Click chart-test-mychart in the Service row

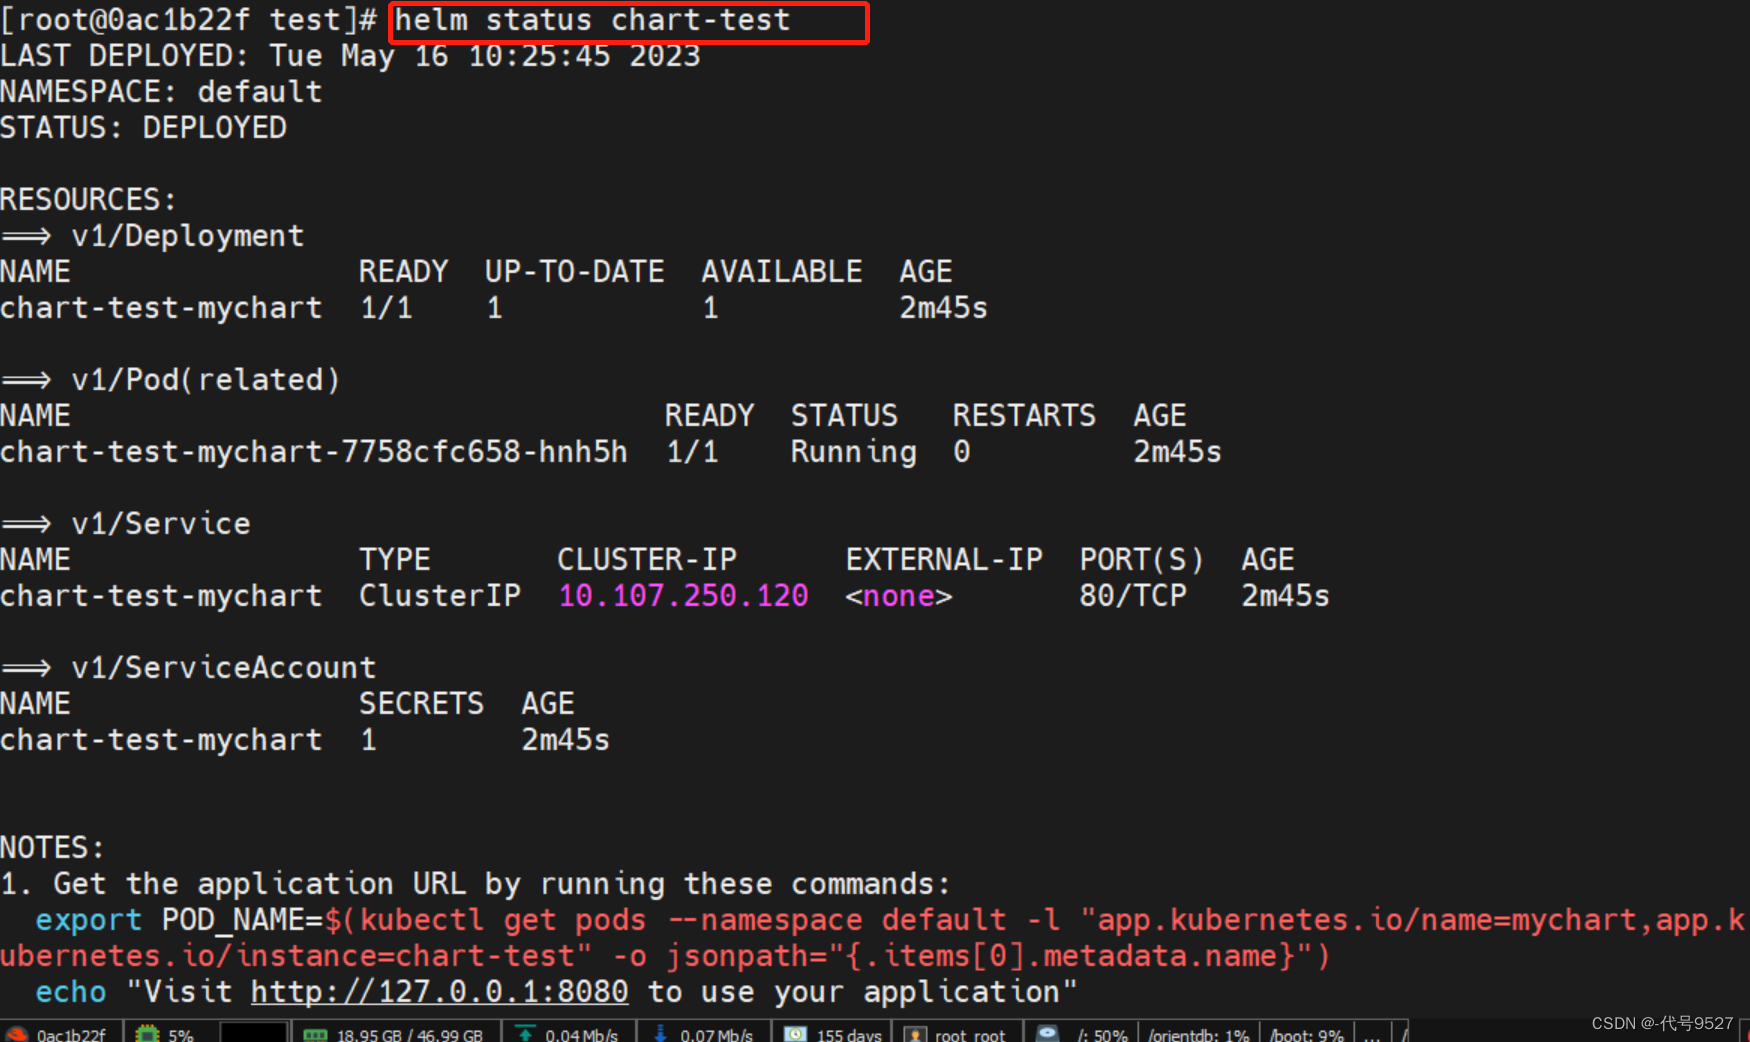(161, 596)
